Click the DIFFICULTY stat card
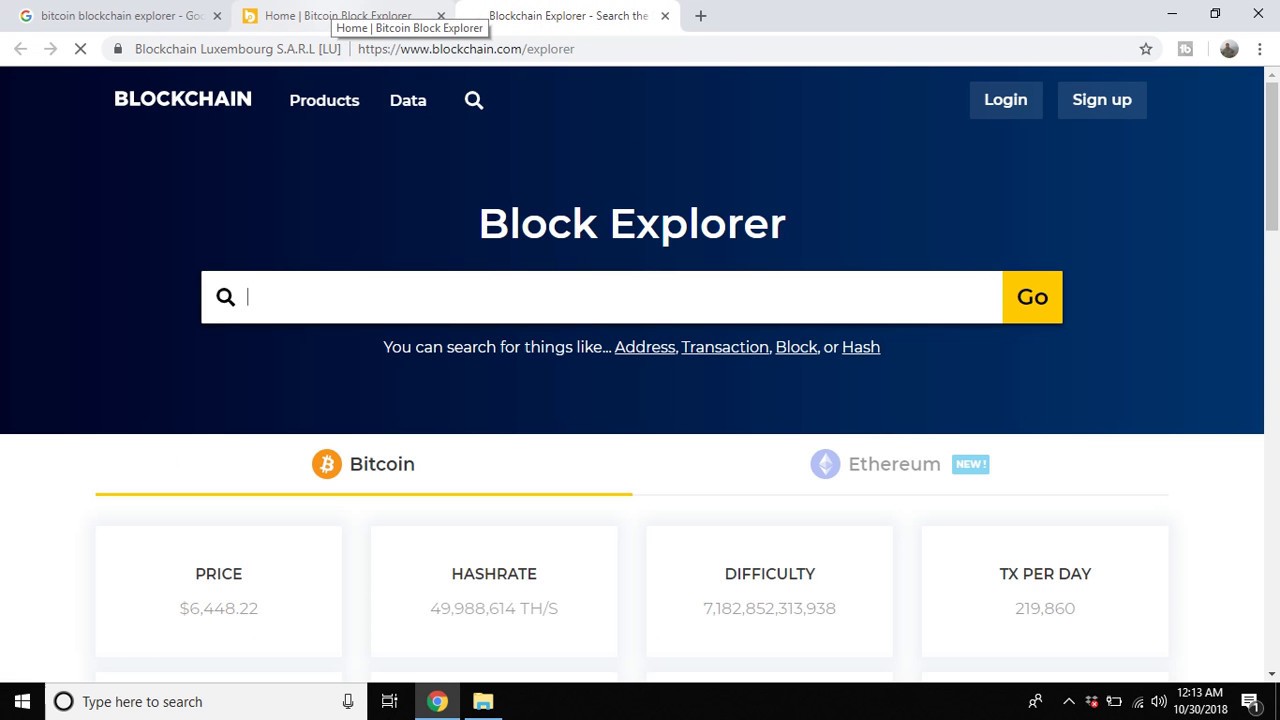 tap(770, 591)
